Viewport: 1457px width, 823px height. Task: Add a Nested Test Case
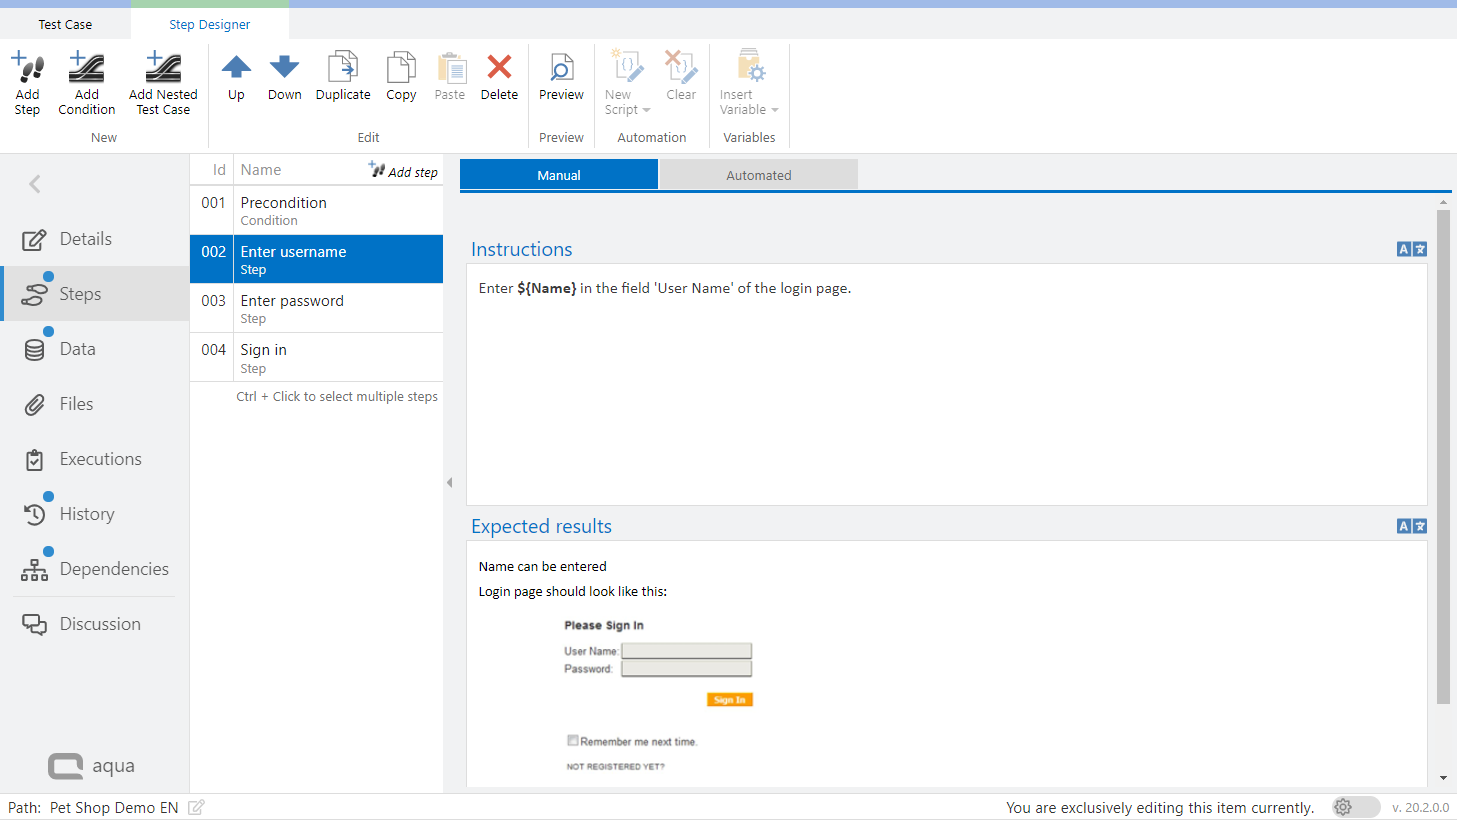(x=163, y=68)
